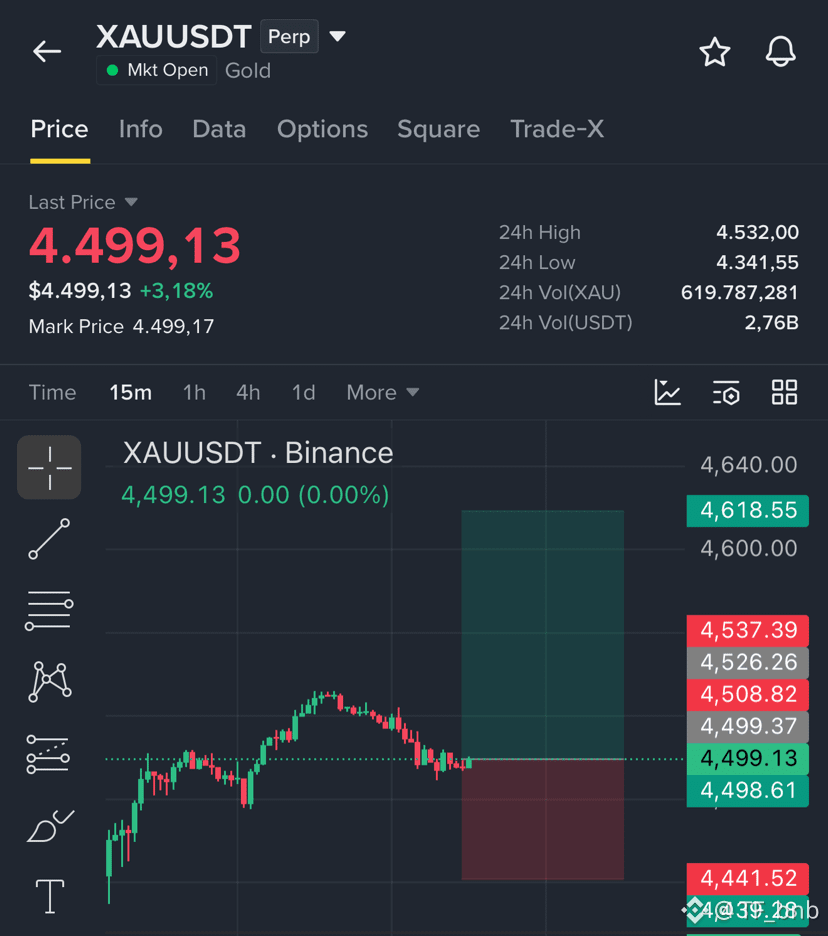Open the Data tab

(219, 129)
